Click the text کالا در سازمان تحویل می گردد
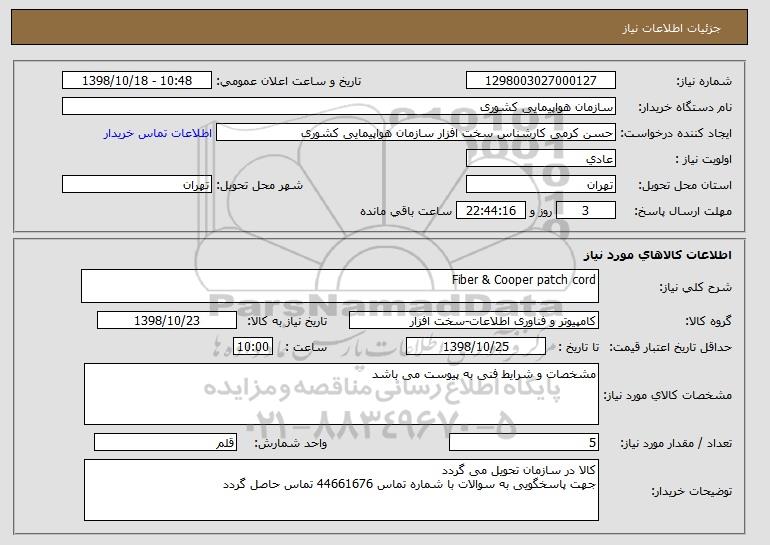The image size is (770, 545). coord(519,470)
